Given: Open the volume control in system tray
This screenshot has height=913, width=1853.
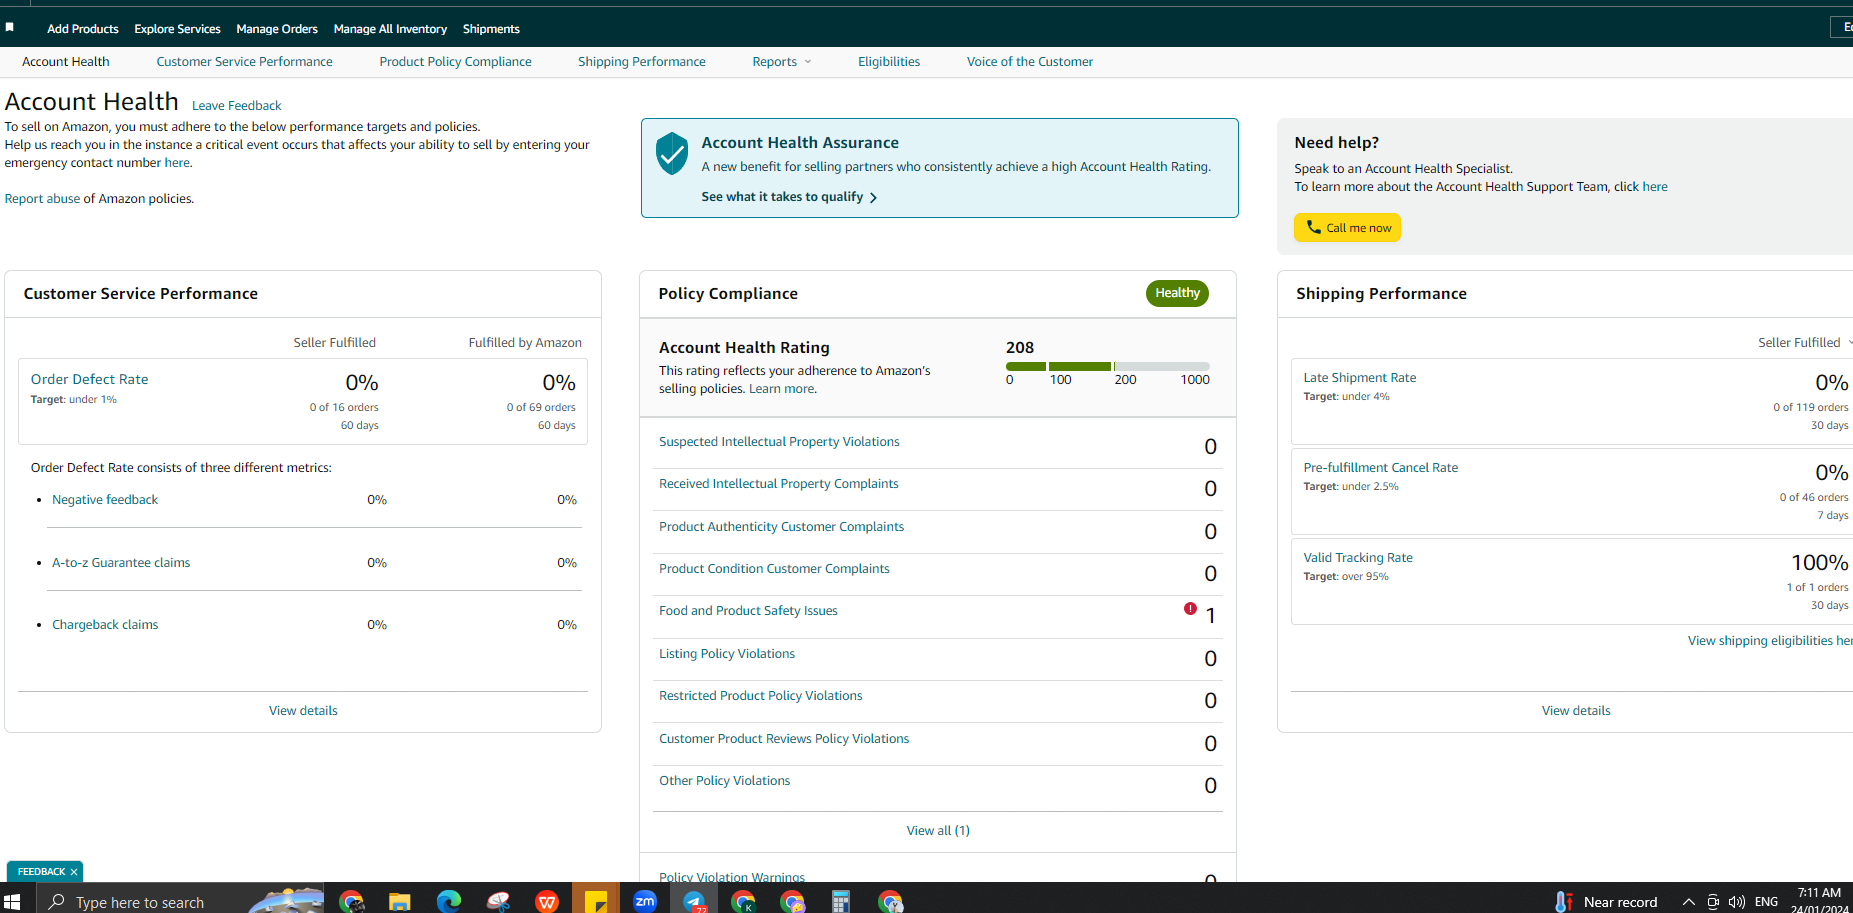Looking at the screenshot, I should click(x=1737, y=901).
